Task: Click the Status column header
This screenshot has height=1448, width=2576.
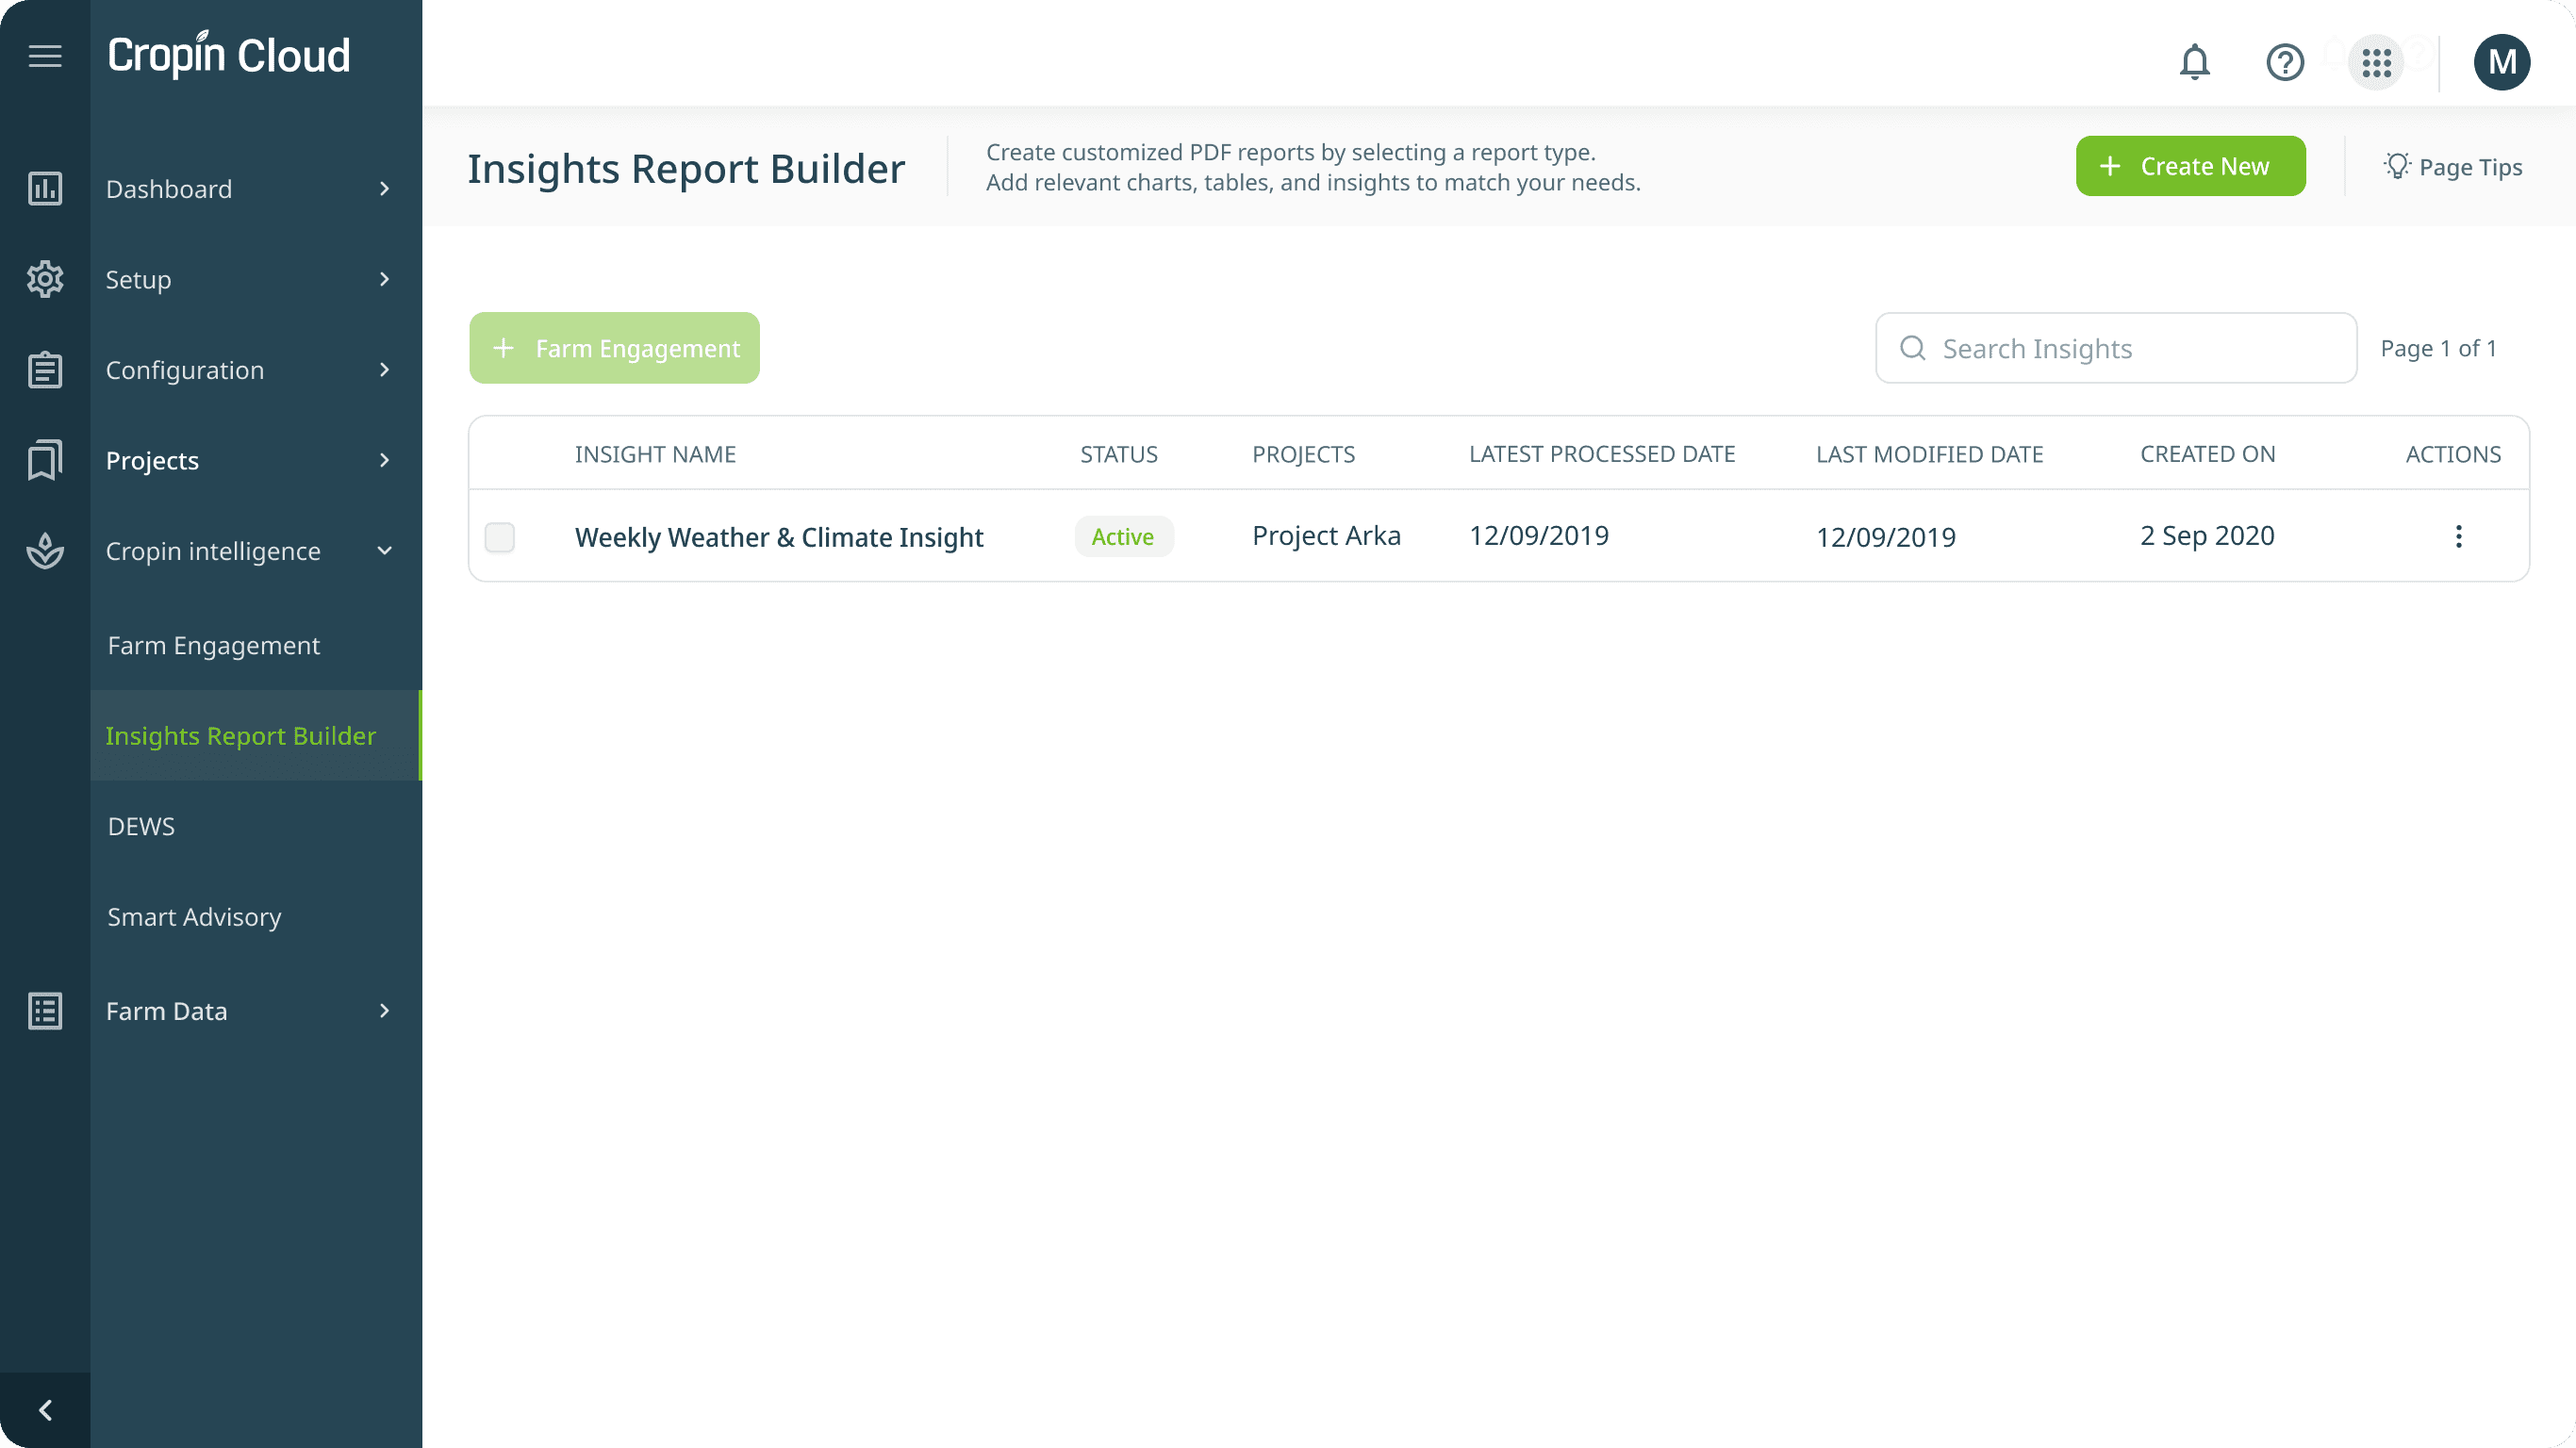Action: pyautogui.click(x=1119, y=454)
